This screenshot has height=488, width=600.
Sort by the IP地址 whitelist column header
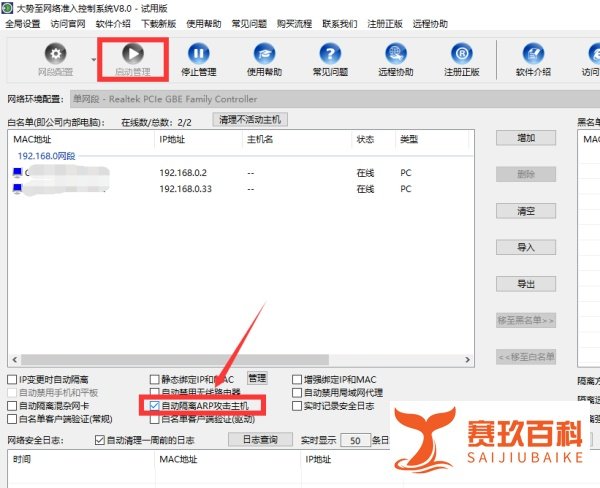point(198,139)
